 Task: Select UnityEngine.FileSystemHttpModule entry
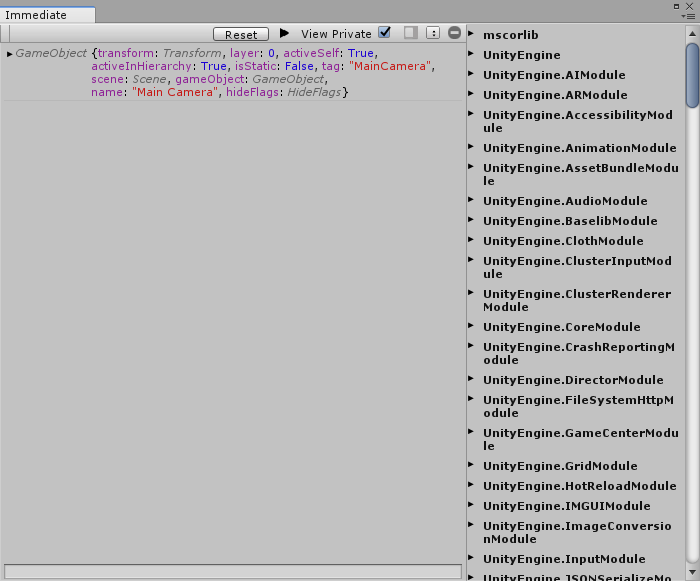[578, 406]
